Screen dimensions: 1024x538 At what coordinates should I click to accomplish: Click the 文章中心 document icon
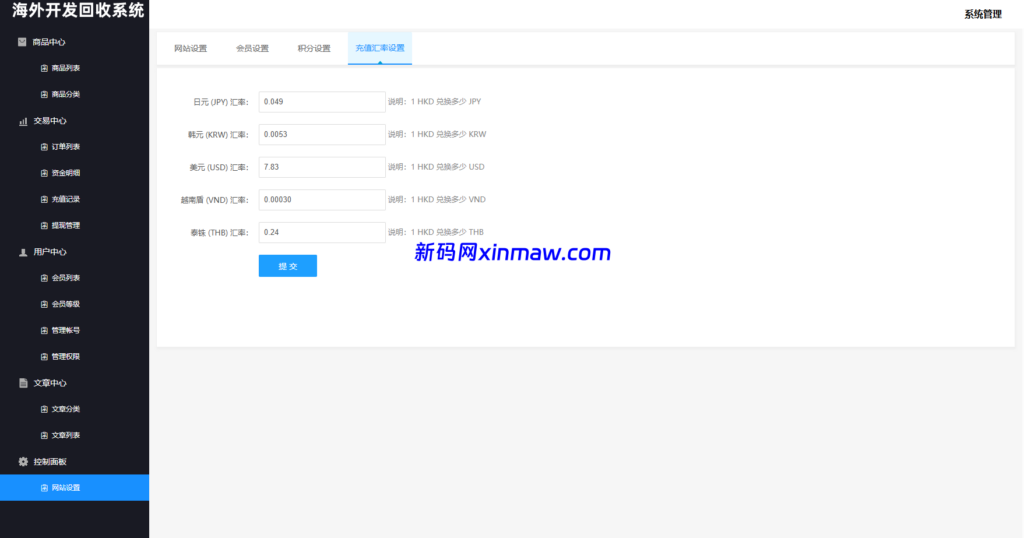[x=23, y=383]
